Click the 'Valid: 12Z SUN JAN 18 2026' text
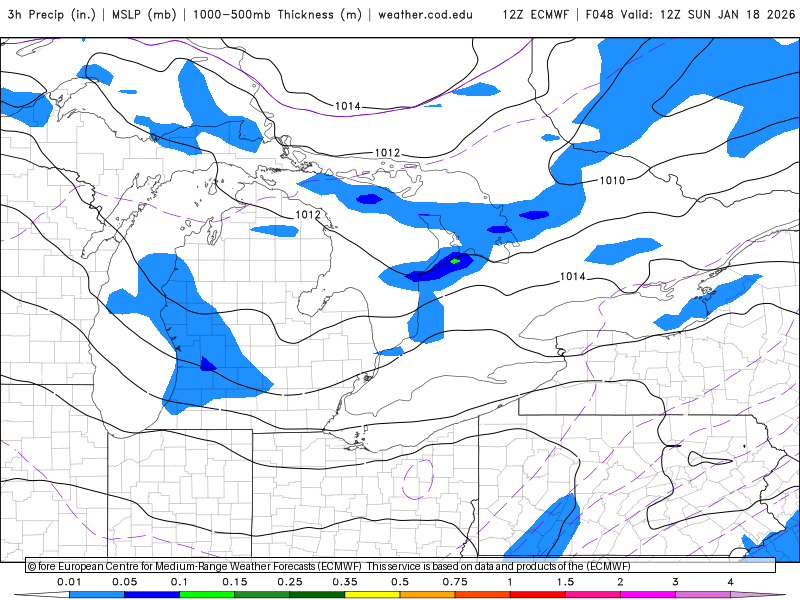This screenshot has height=600, width=800. coord(708,14)
